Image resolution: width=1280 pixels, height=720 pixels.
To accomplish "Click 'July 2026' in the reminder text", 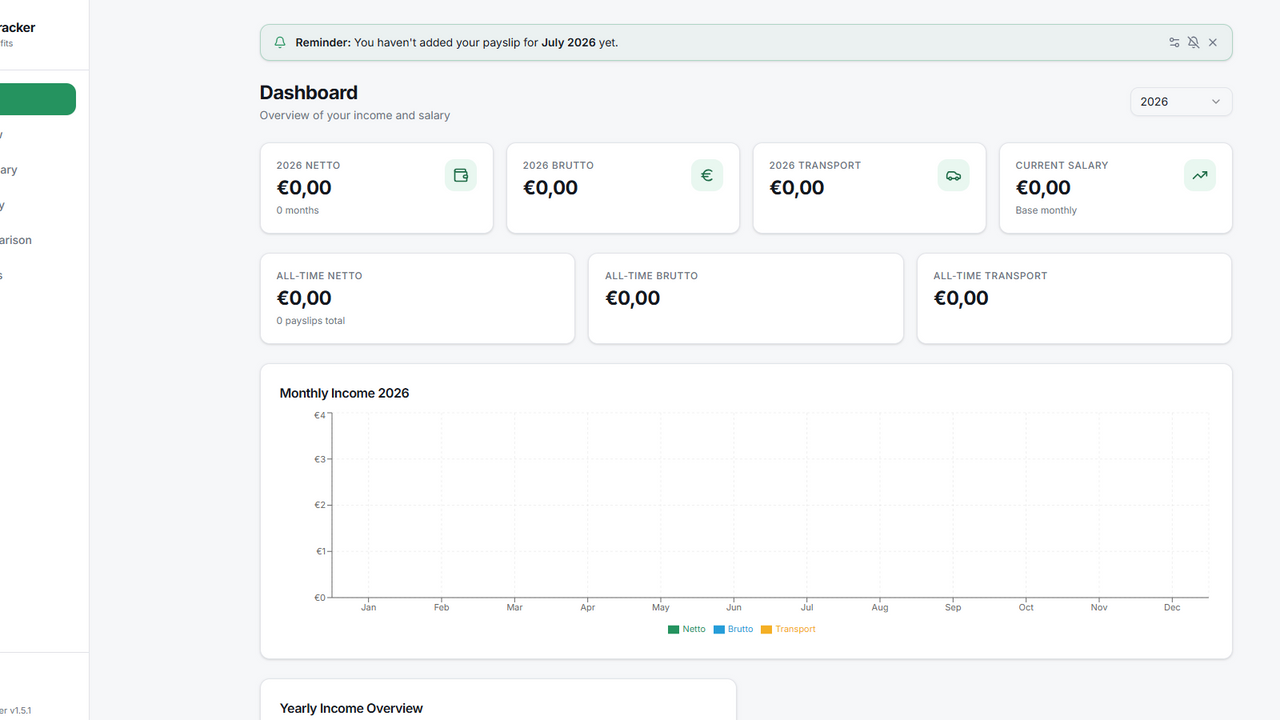I will coord(568,43).
